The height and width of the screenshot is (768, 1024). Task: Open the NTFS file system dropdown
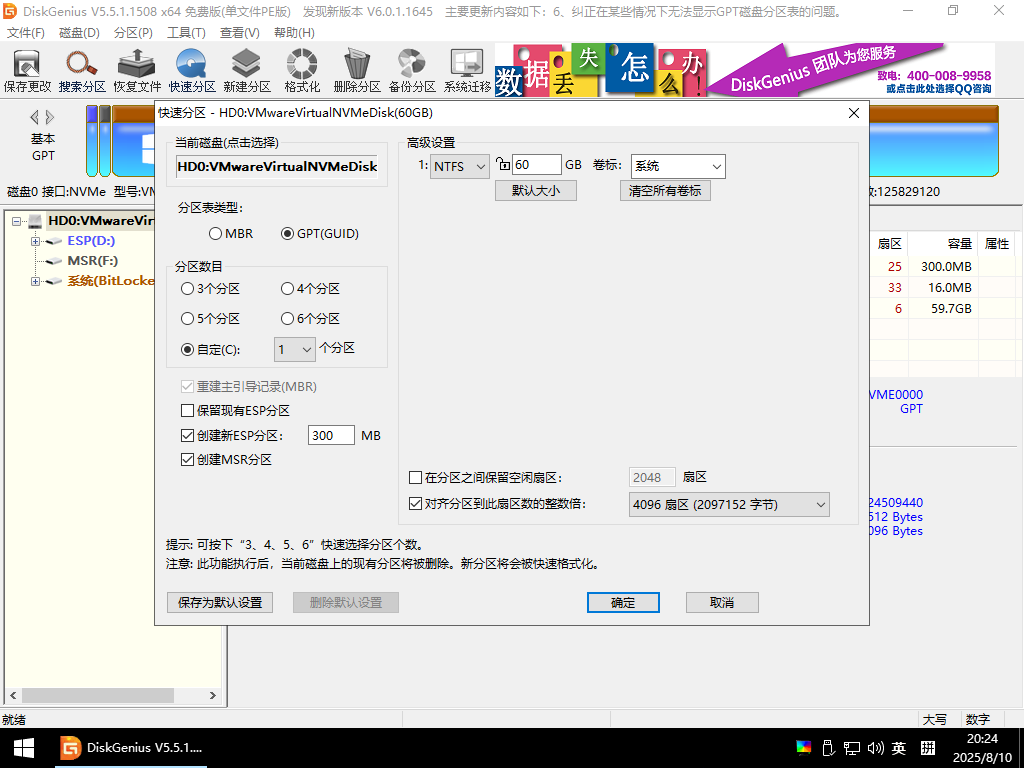click(459, 166)
